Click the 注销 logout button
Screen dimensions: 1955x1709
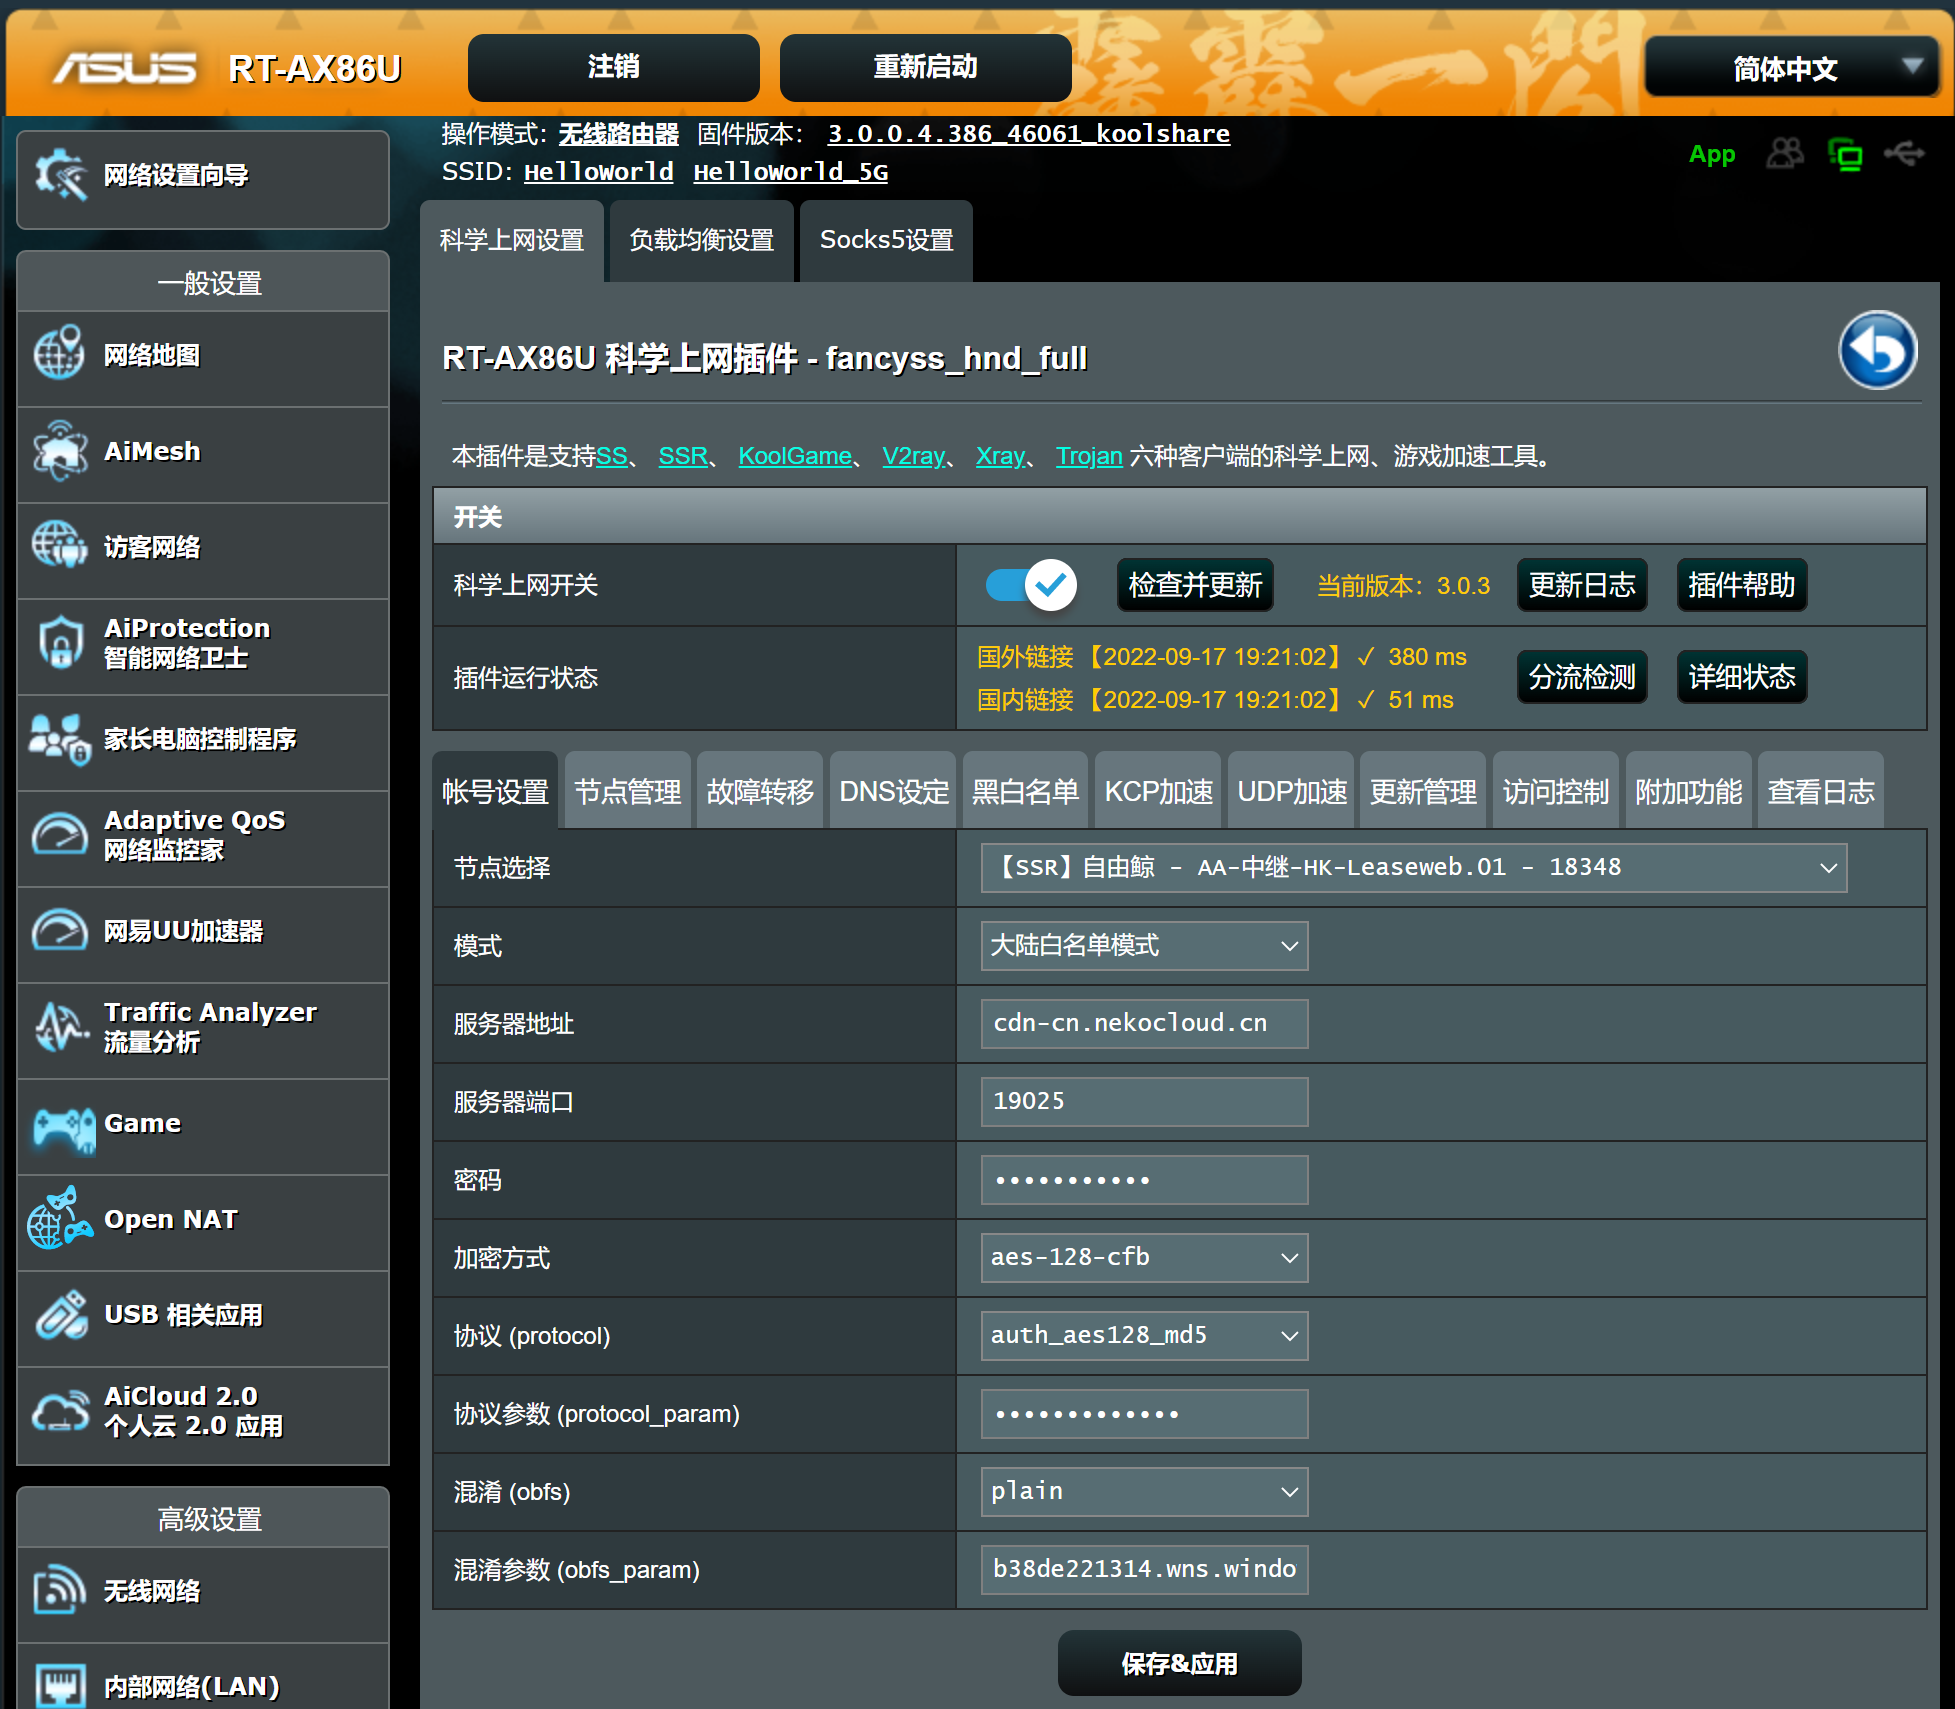614,67
